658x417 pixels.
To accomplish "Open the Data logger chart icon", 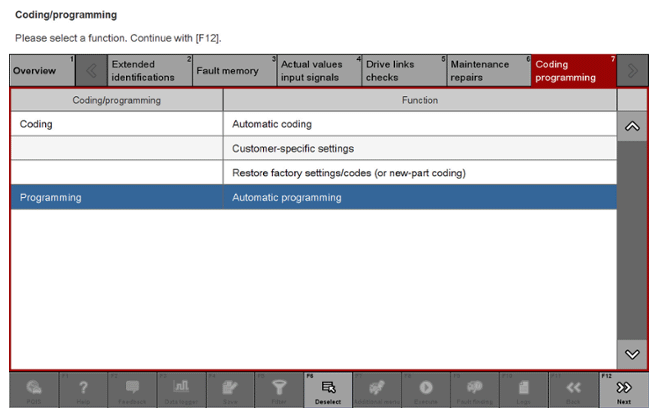I will 182,390.
